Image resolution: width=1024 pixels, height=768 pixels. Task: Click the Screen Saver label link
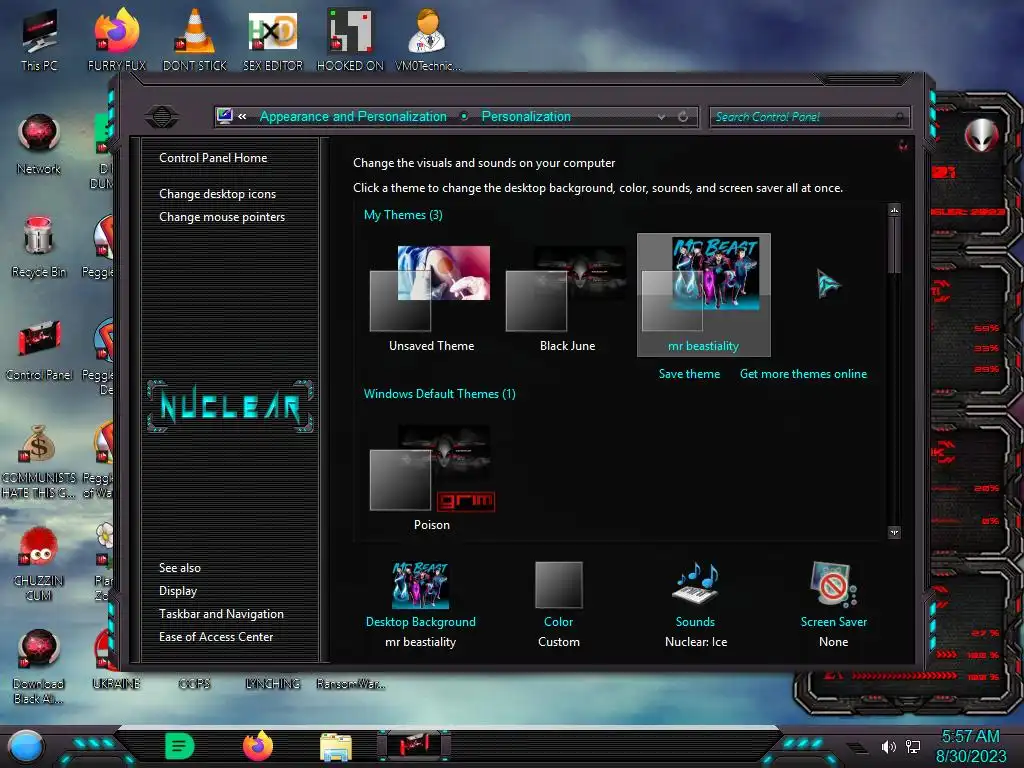pyautogui.click(x=833, y=622)
